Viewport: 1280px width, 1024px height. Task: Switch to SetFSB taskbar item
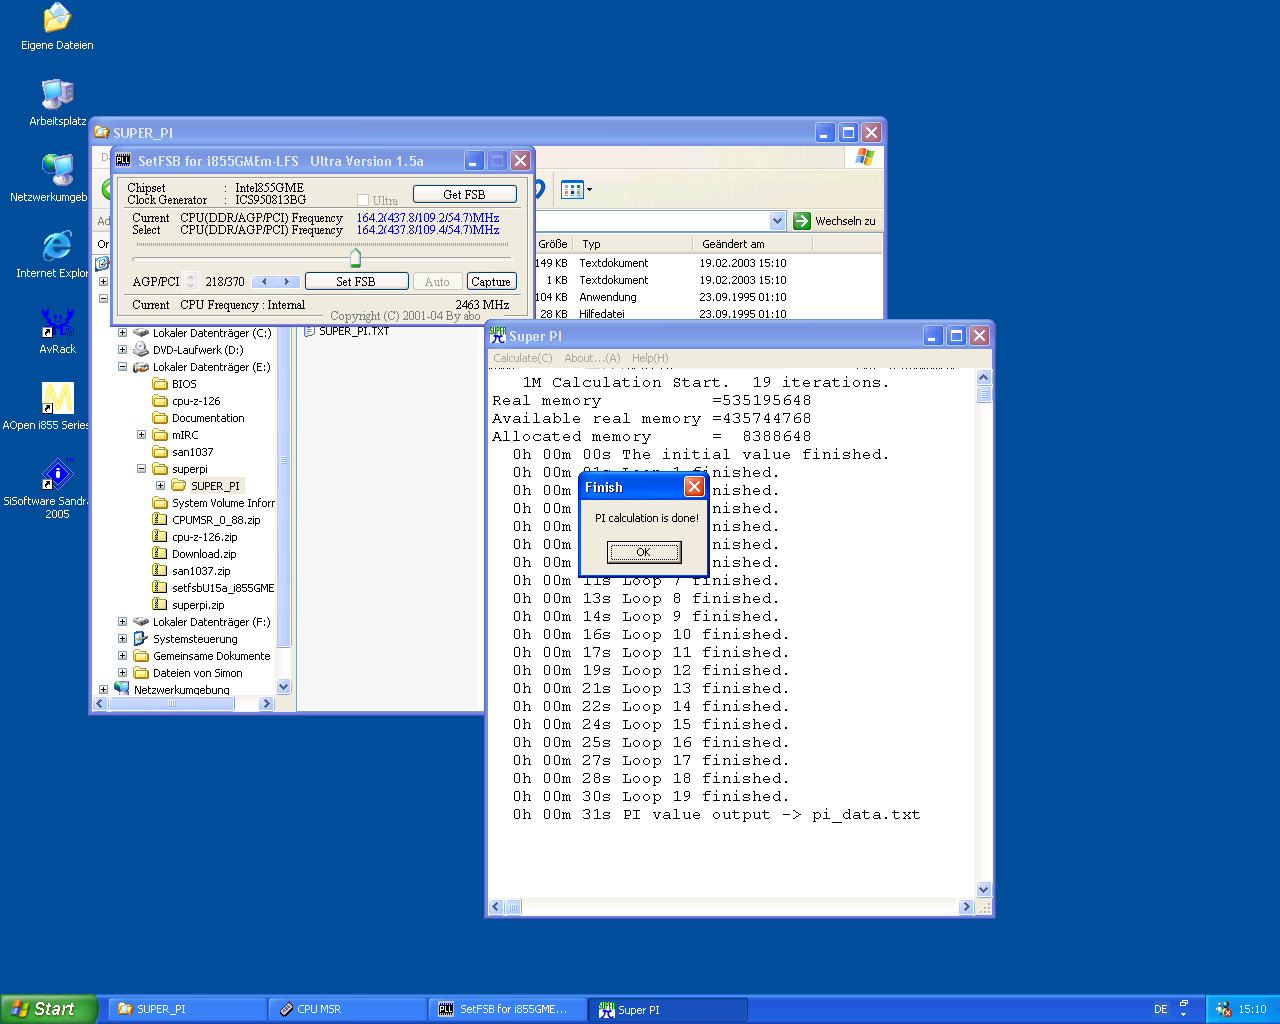tap(509, 1009)
